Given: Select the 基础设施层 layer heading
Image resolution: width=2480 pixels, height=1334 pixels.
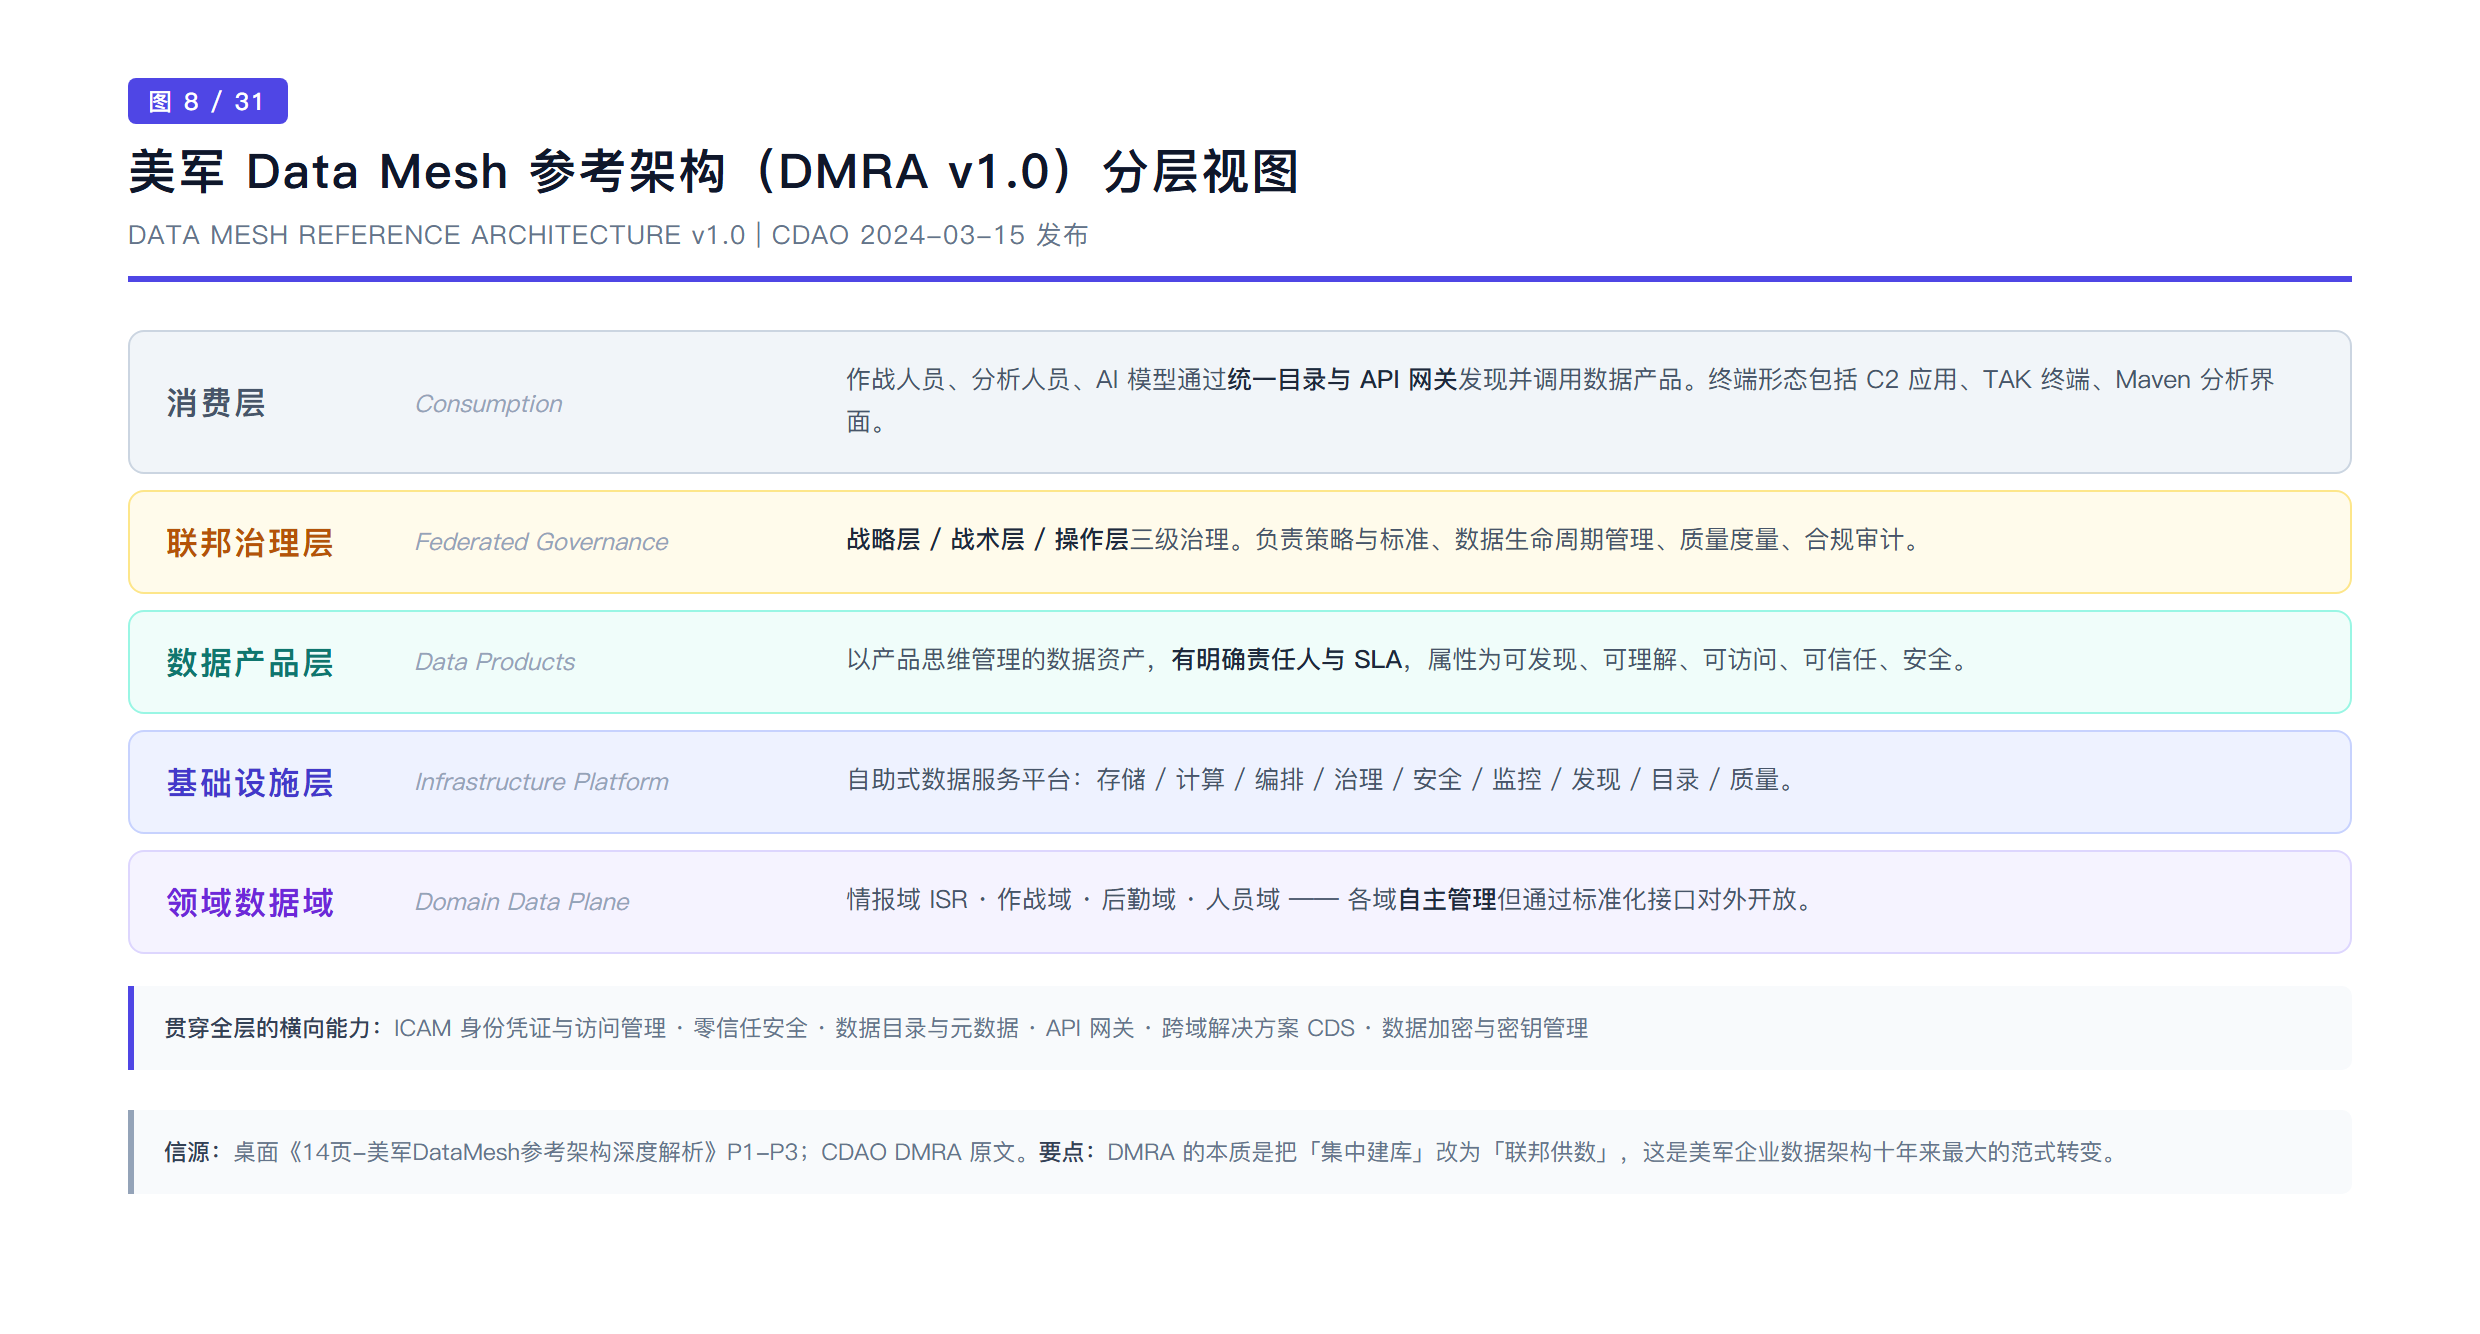Looking at the screenshot, I should coord(250,783).
